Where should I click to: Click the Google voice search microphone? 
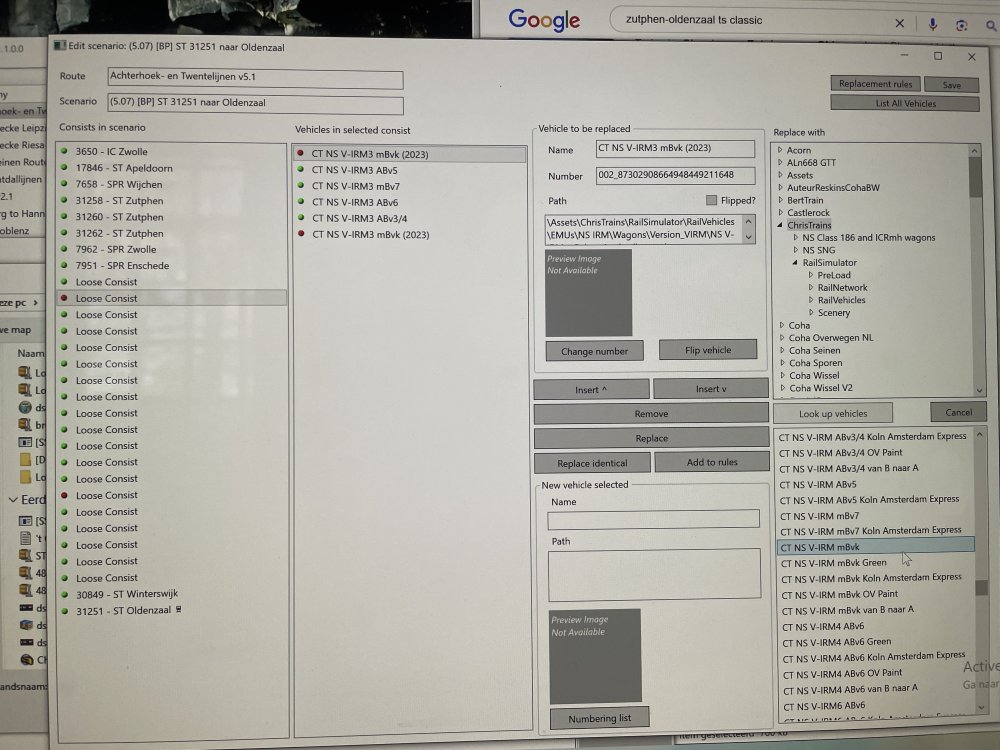tap(932, 23)
